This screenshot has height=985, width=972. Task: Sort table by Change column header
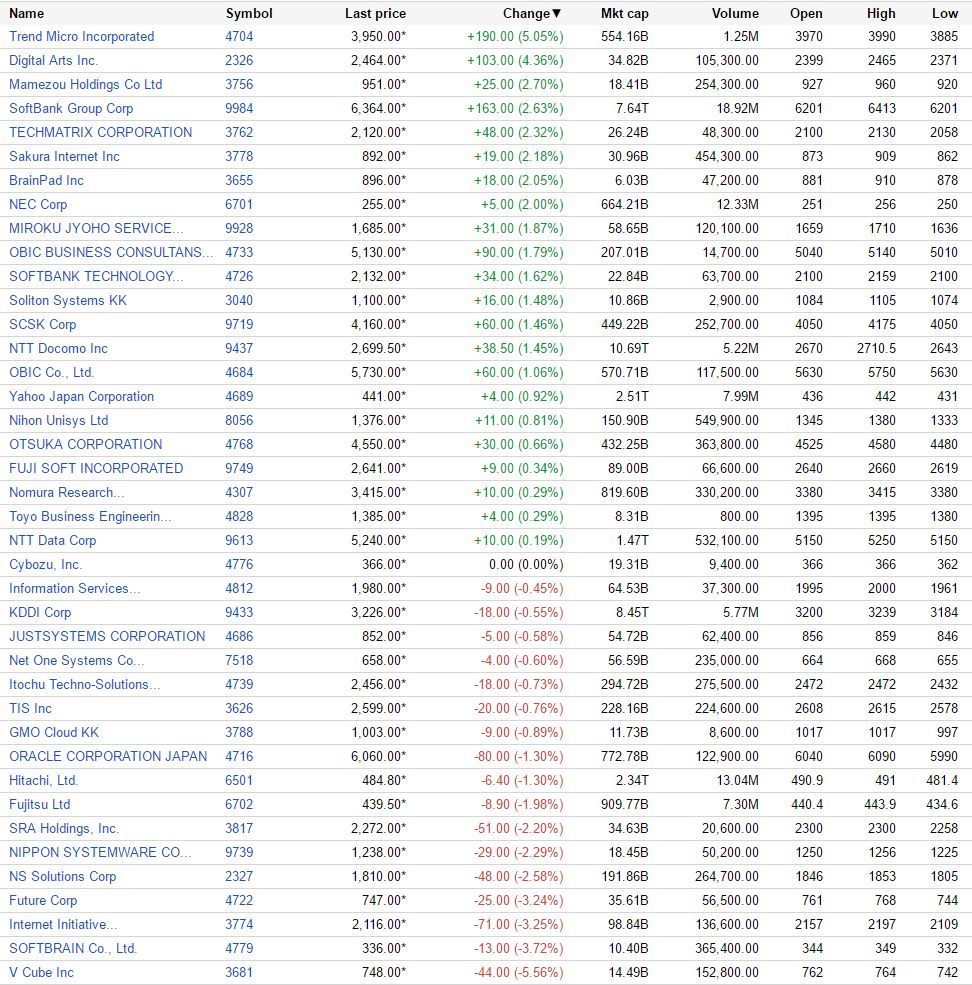pos(532,13)
